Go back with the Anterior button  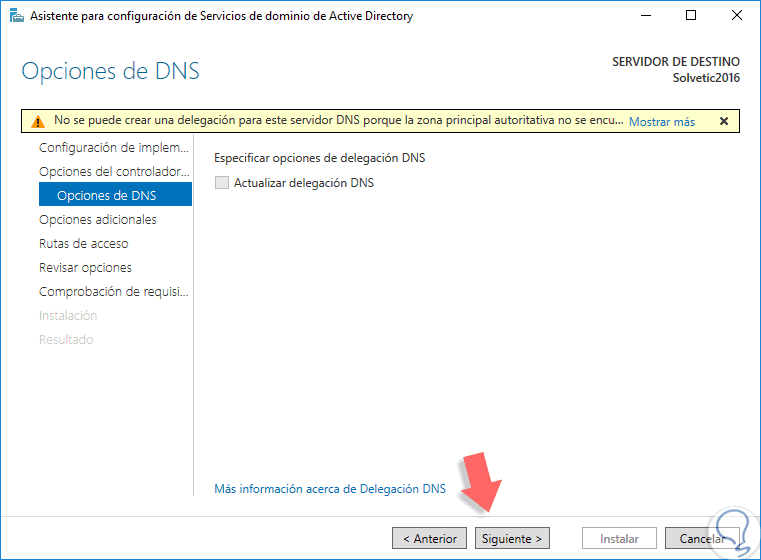pos(430,538)
